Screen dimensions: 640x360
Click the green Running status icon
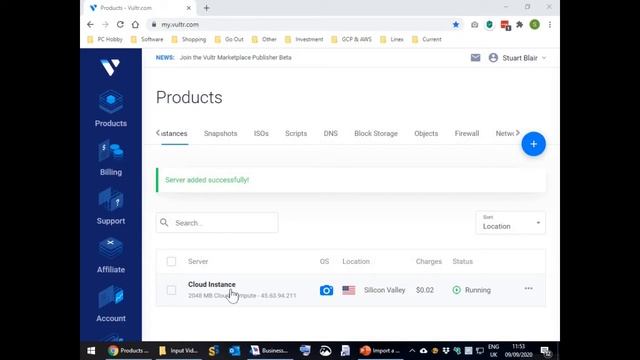[x=456, y=290]
